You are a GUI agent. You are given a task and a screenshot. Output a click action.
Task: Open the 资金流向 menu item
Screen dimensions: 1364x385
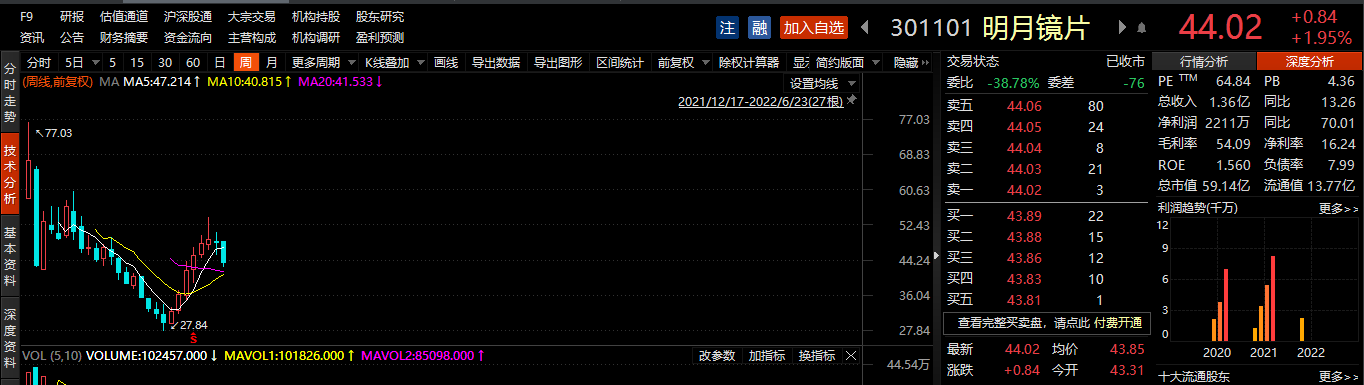[188, 38]
